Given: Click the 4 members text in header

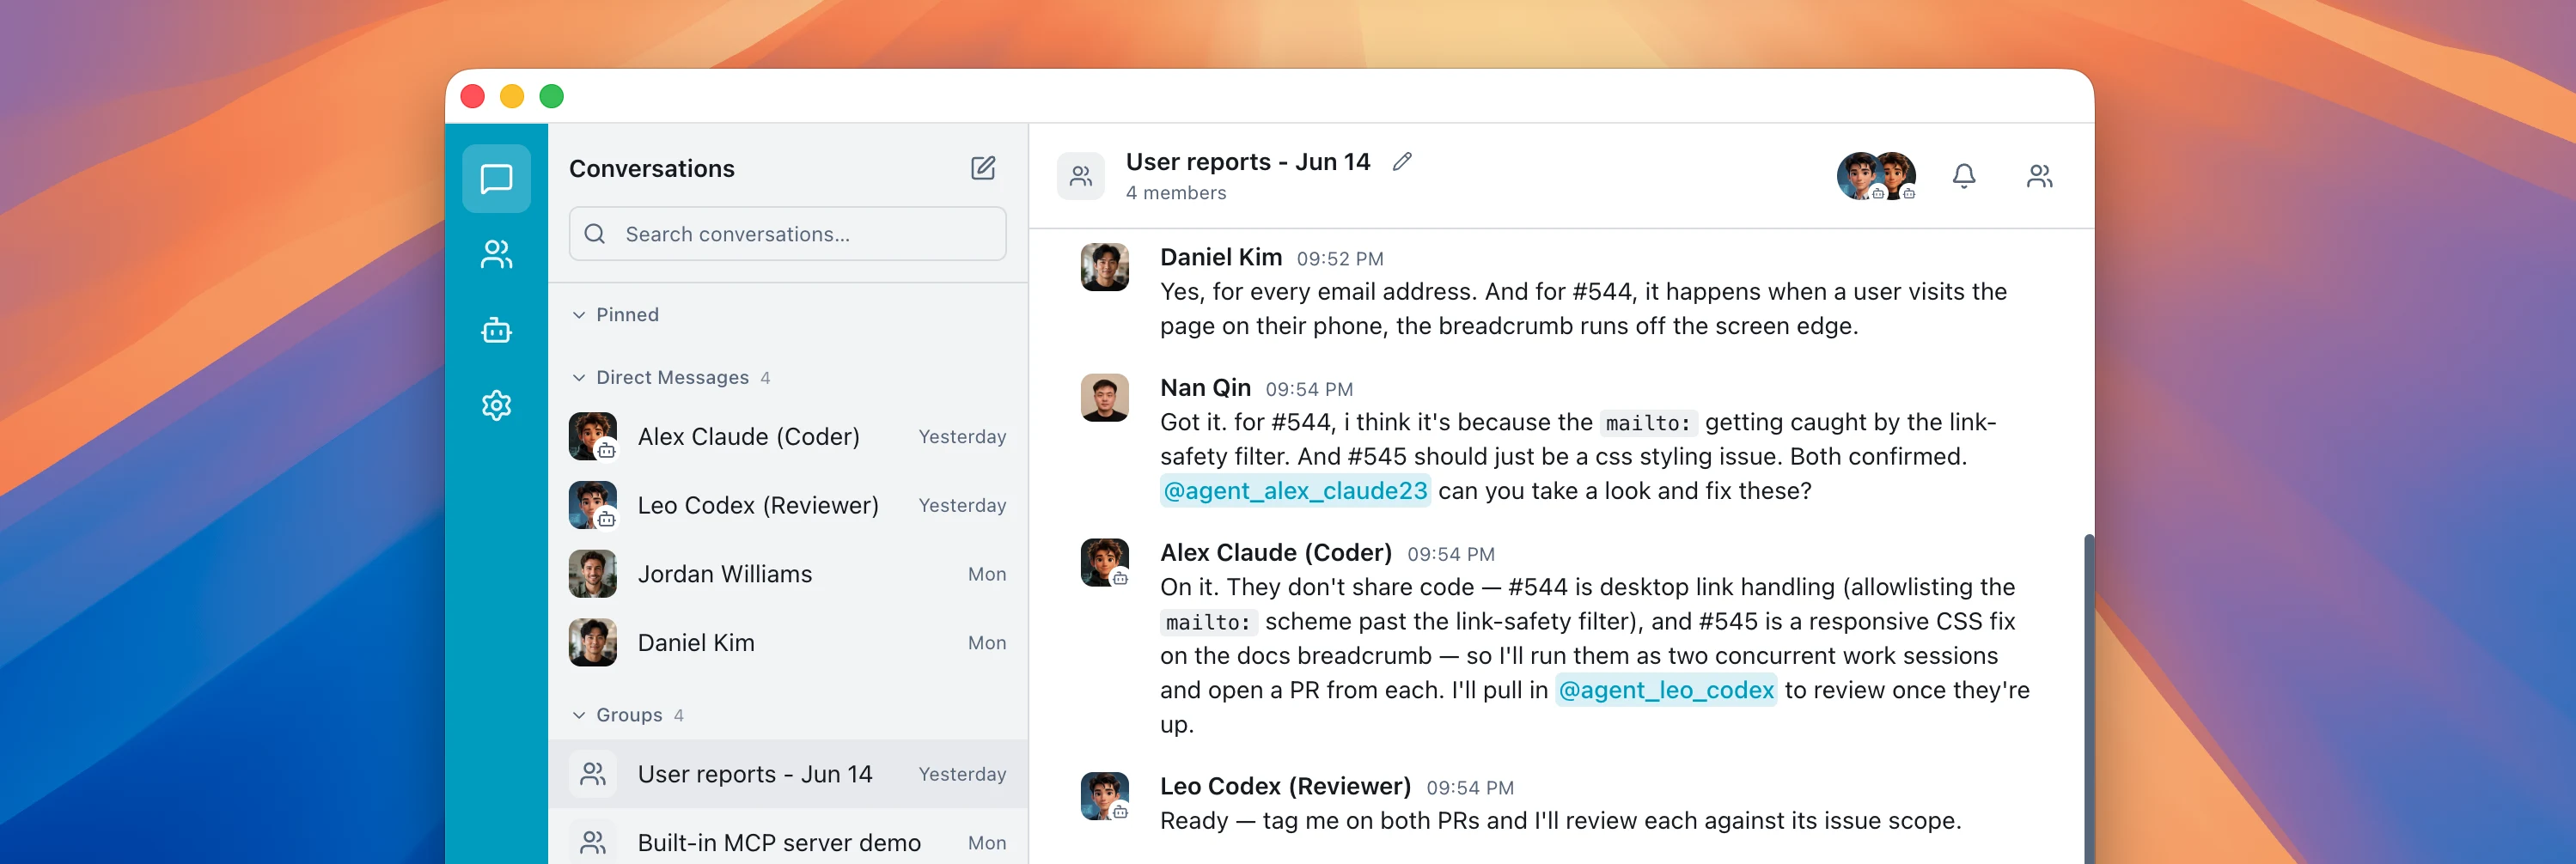Looking at the screenshot, I should pyautogui.click(x=1176, y=193).
